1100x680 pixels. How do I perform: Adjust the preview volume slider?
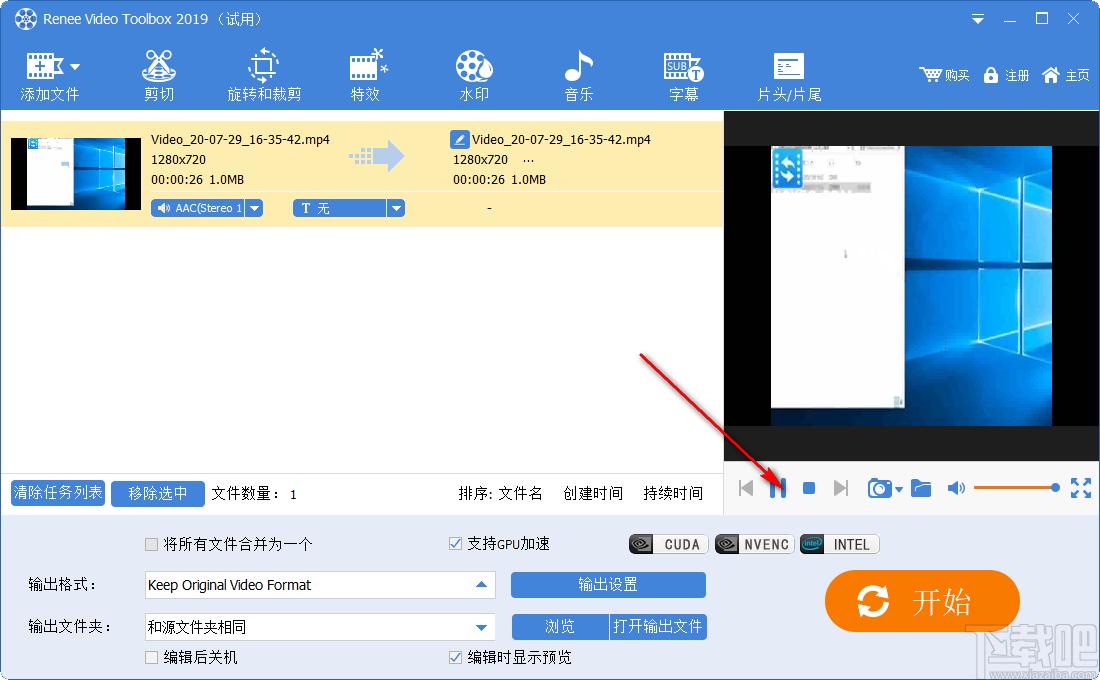1017,488
